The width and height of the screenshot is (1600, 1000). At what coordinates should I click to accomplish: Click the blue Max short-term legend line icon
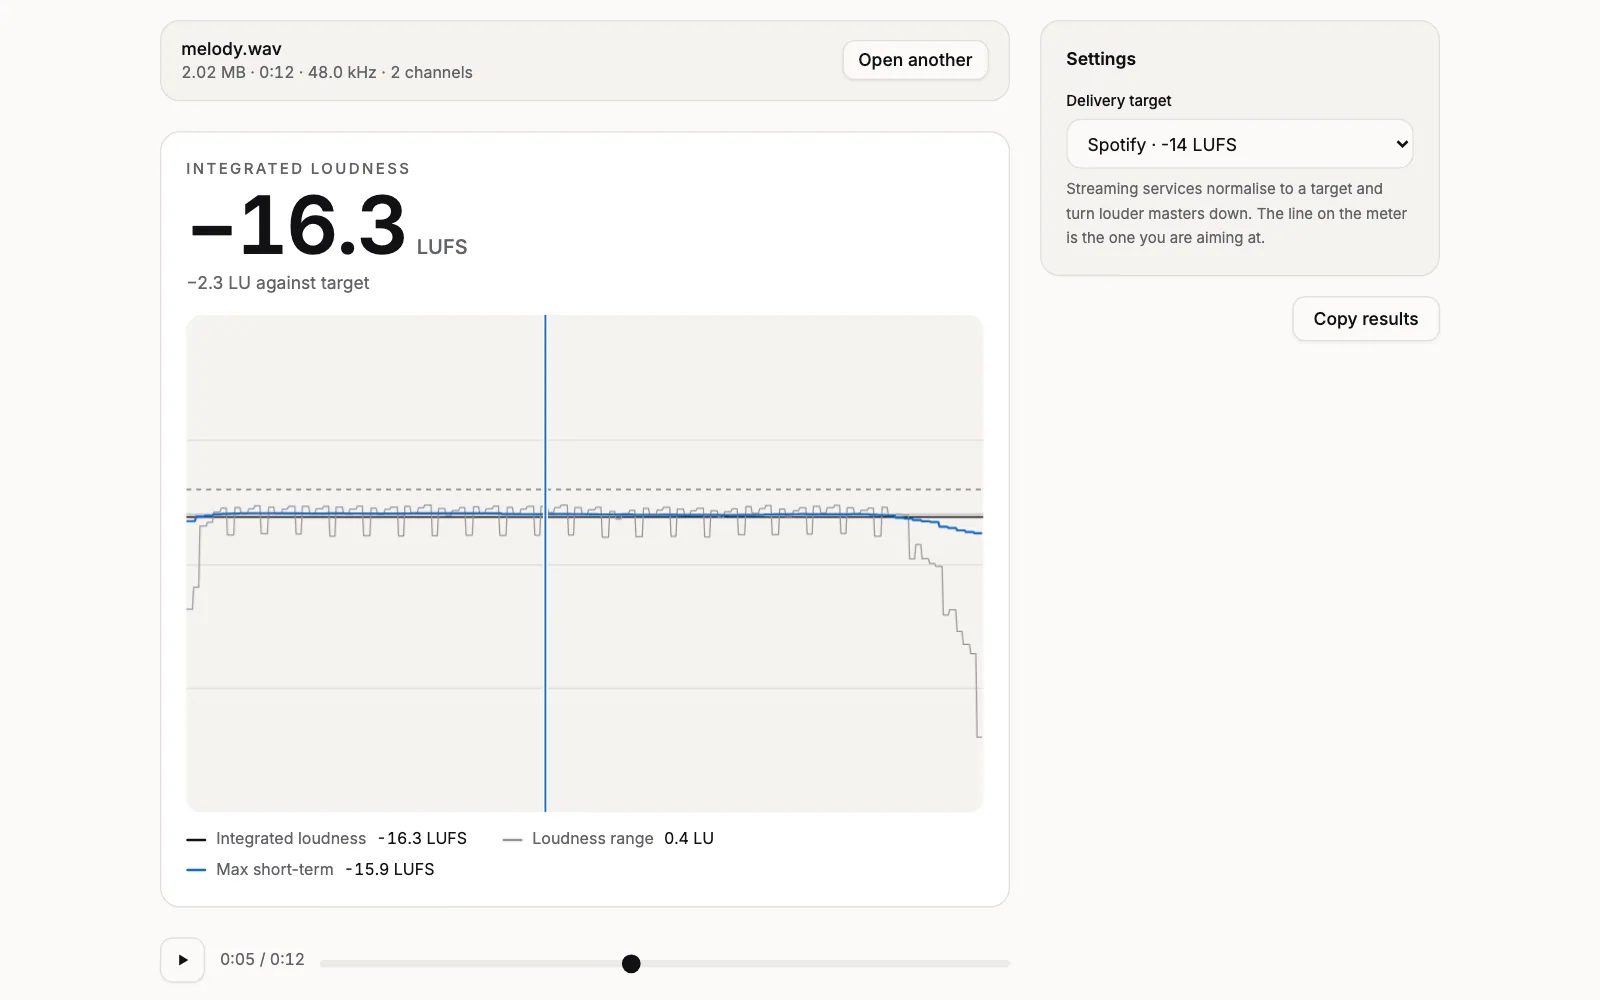(x=196, y=870)
